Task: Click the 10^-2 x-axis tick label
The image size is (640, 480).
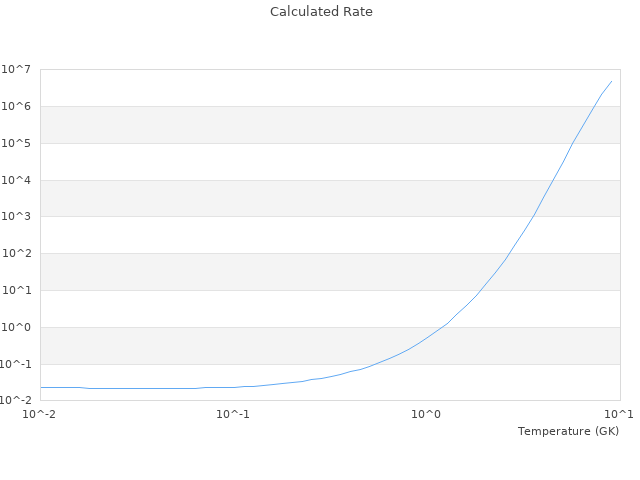Action: (40, 414)
